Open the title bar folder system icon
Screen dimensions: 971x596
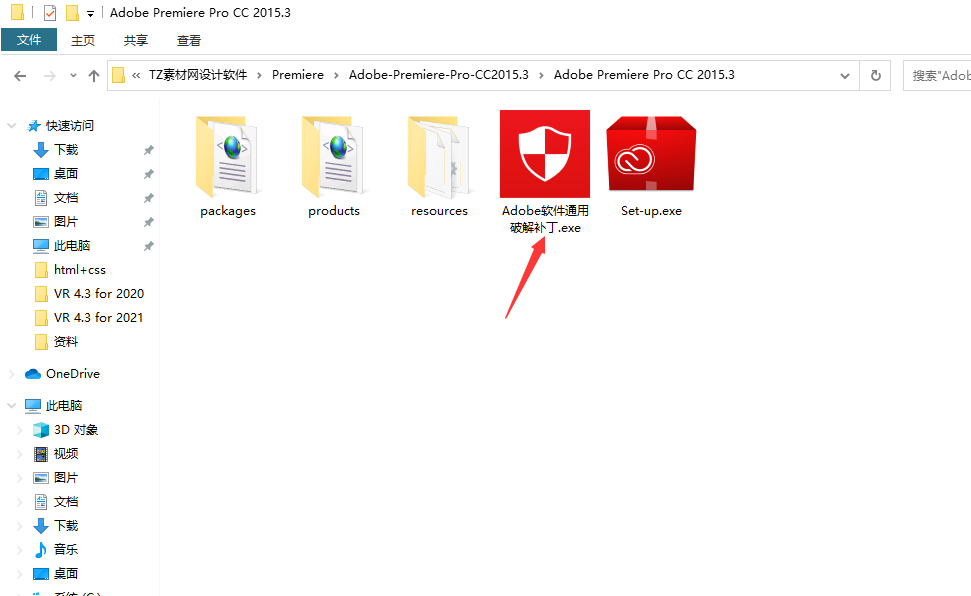pos(17,12)
